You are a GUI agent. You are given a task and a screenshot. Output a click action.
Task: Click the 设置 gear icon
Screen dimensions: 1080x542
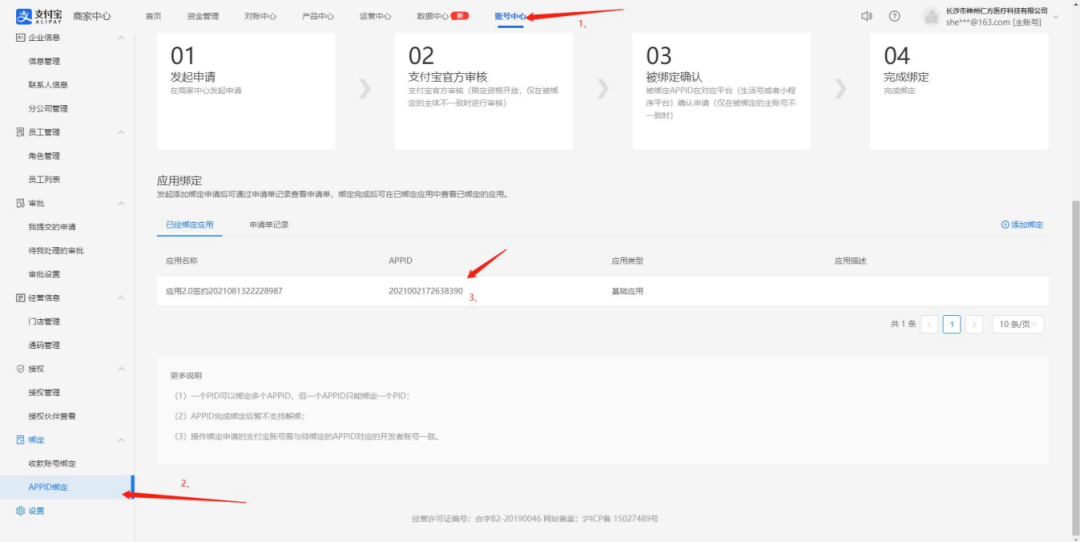pos(20,511)
